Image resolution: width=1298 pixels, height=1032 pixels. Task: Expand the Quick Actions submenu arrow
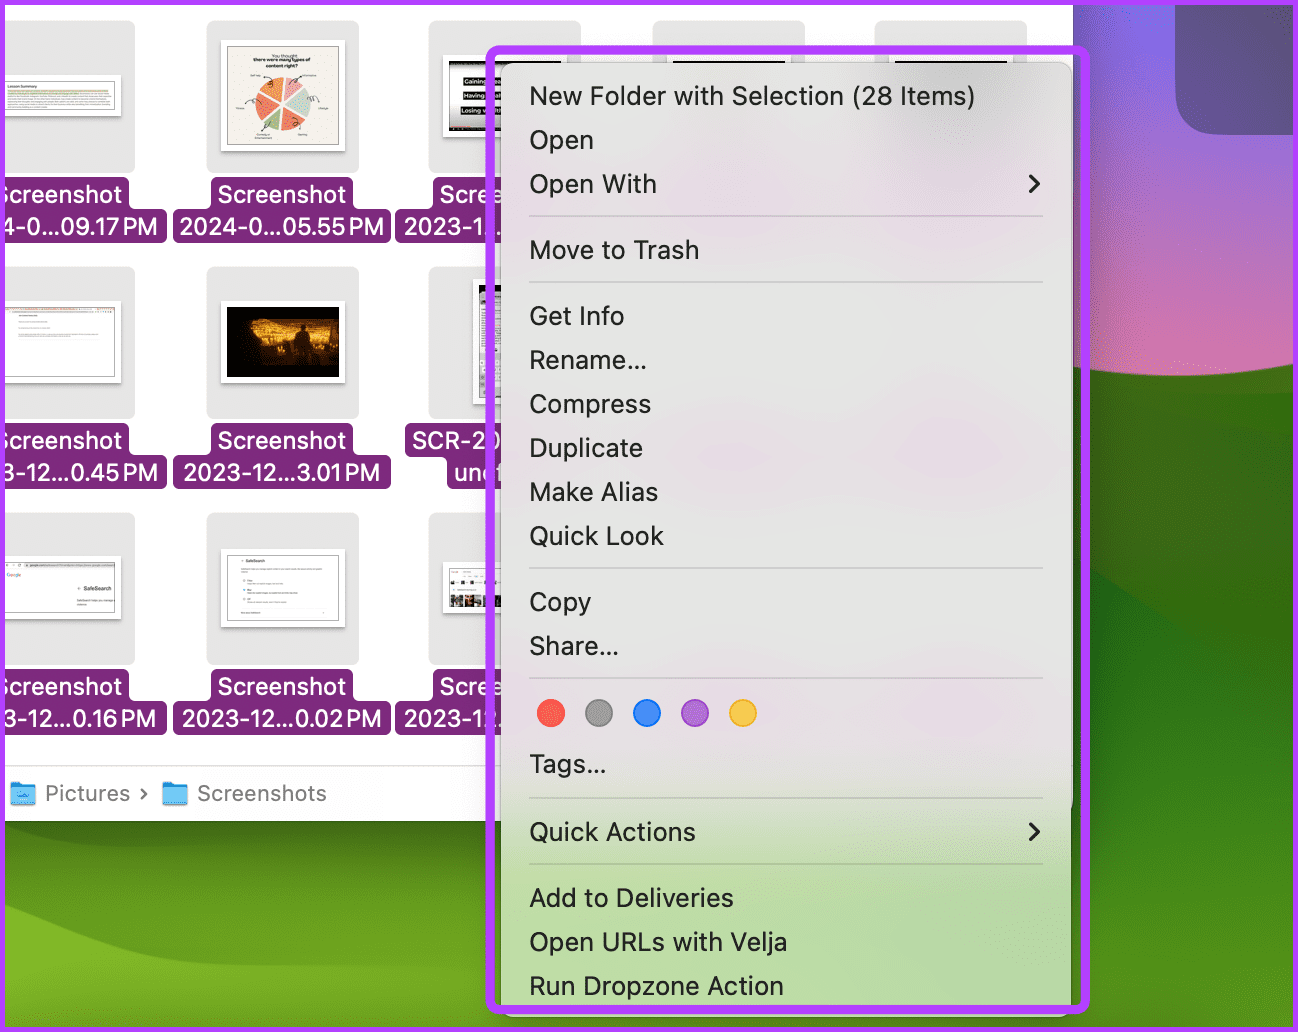click(1034, 832)
